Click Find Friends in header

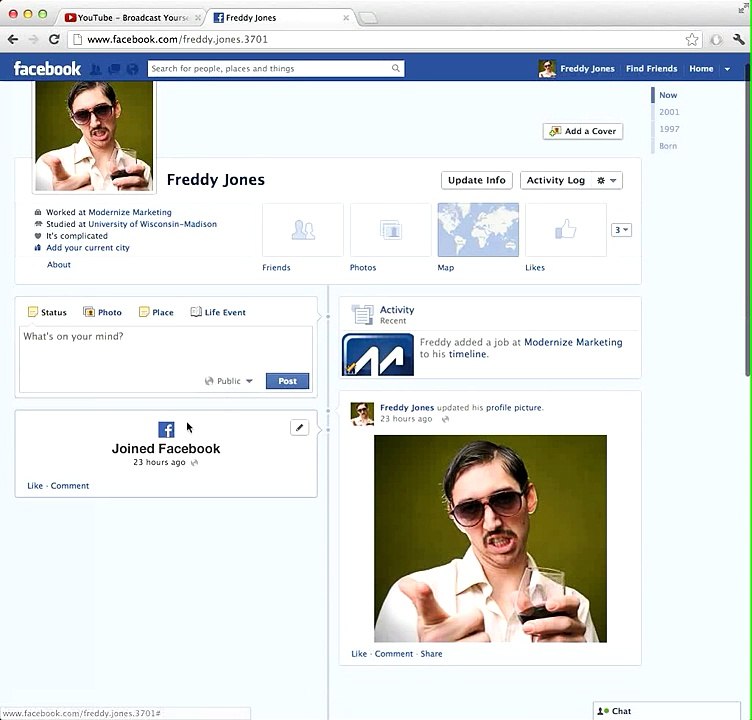click(x=651, y=69)
